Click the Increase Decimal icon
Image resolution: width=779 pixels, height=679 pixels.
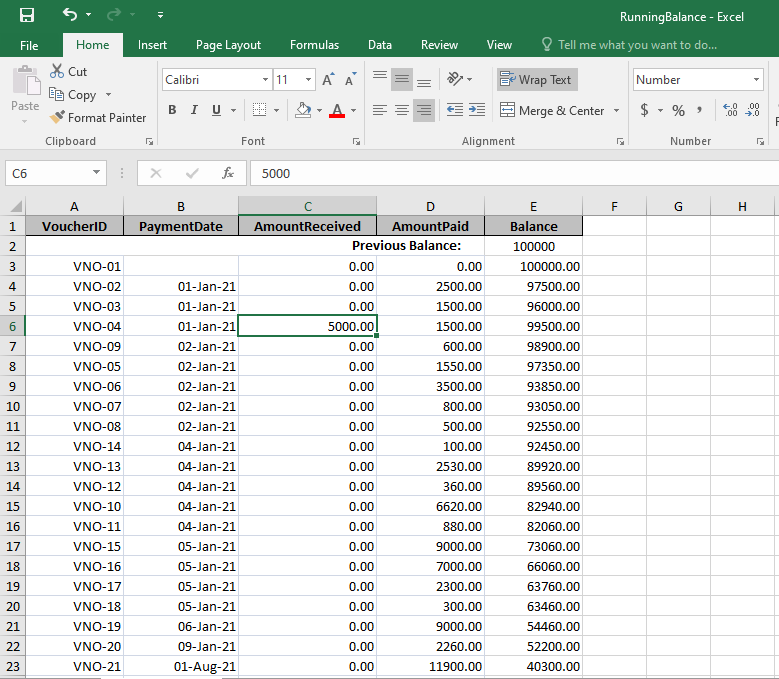(x=730, y=110)
